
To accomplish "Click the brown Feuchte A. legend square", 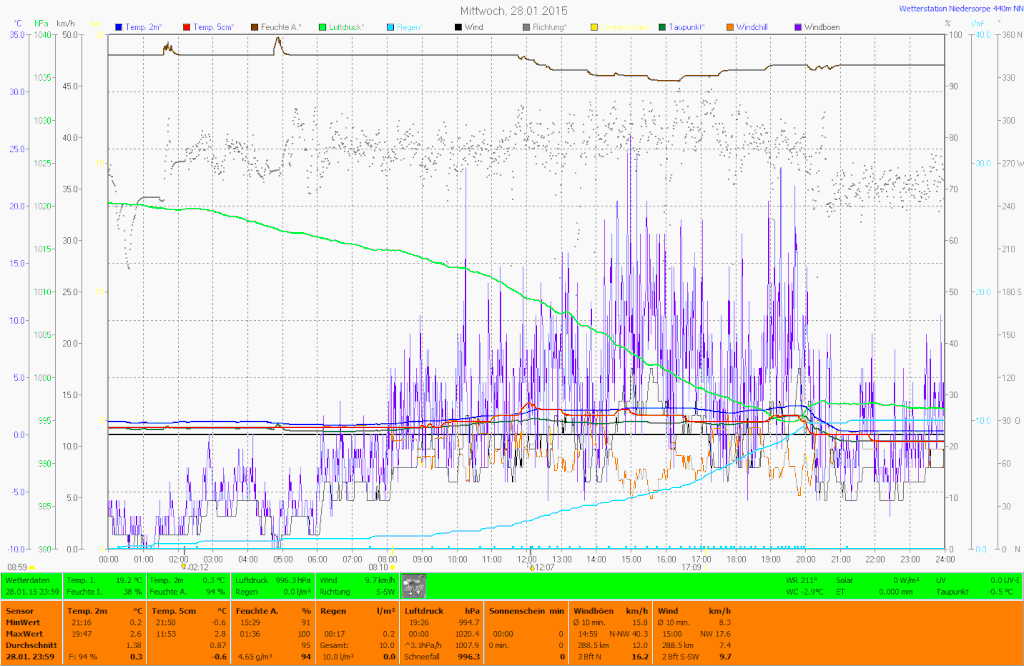I will point(255,26).
